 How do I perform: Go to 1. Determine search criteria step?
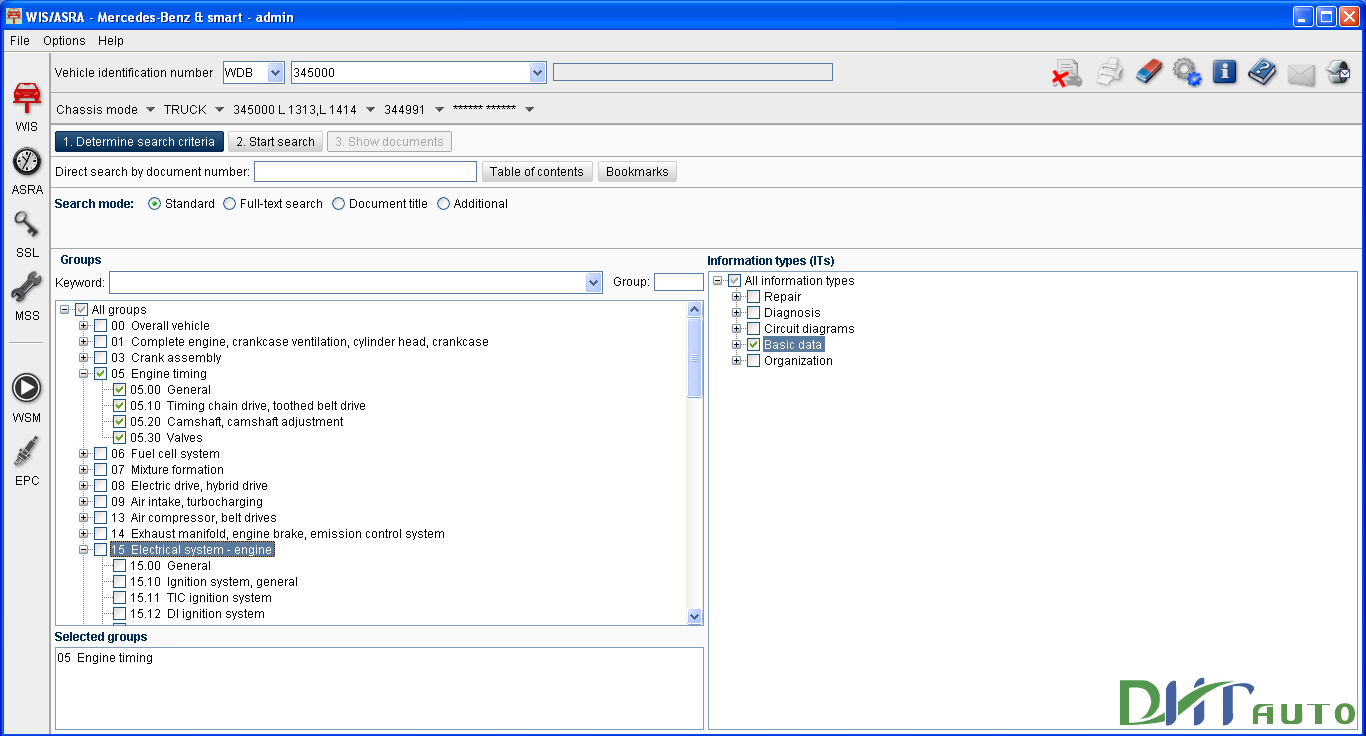click(x=139, y=142)
